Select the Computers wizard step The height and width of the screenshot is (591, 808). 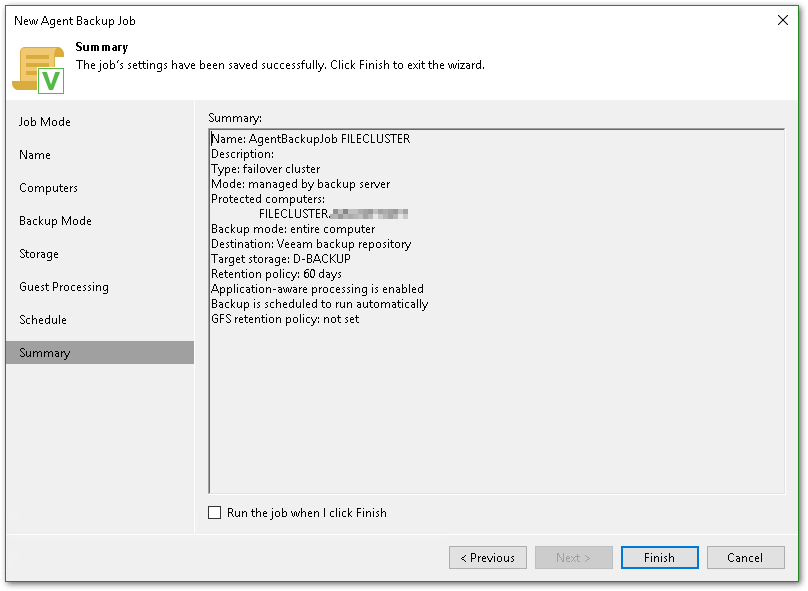pos(48,188)
